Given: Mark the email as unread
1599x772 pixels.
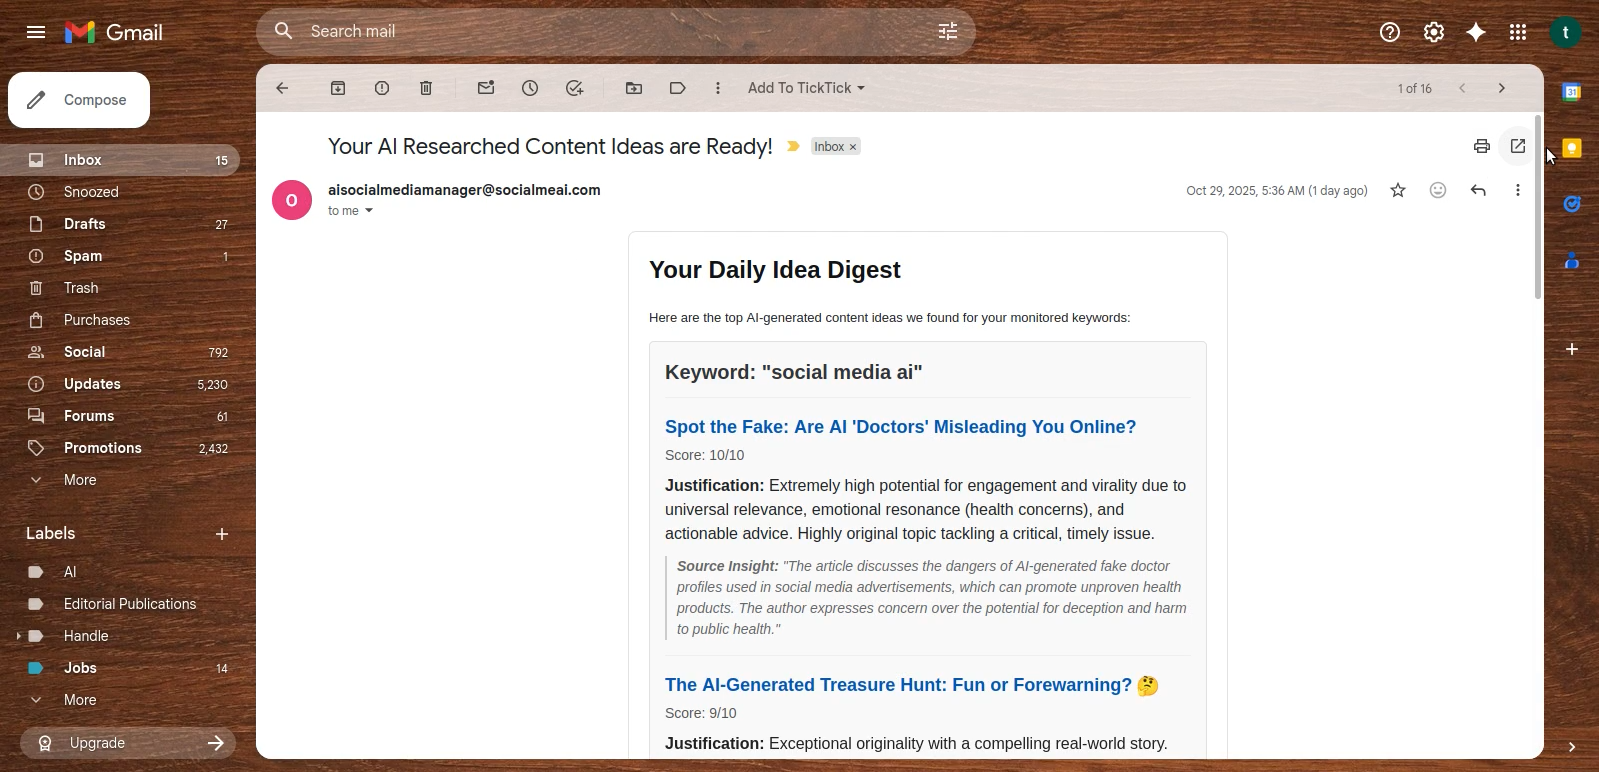Looking at the screenshot, I should coord(486,88).
